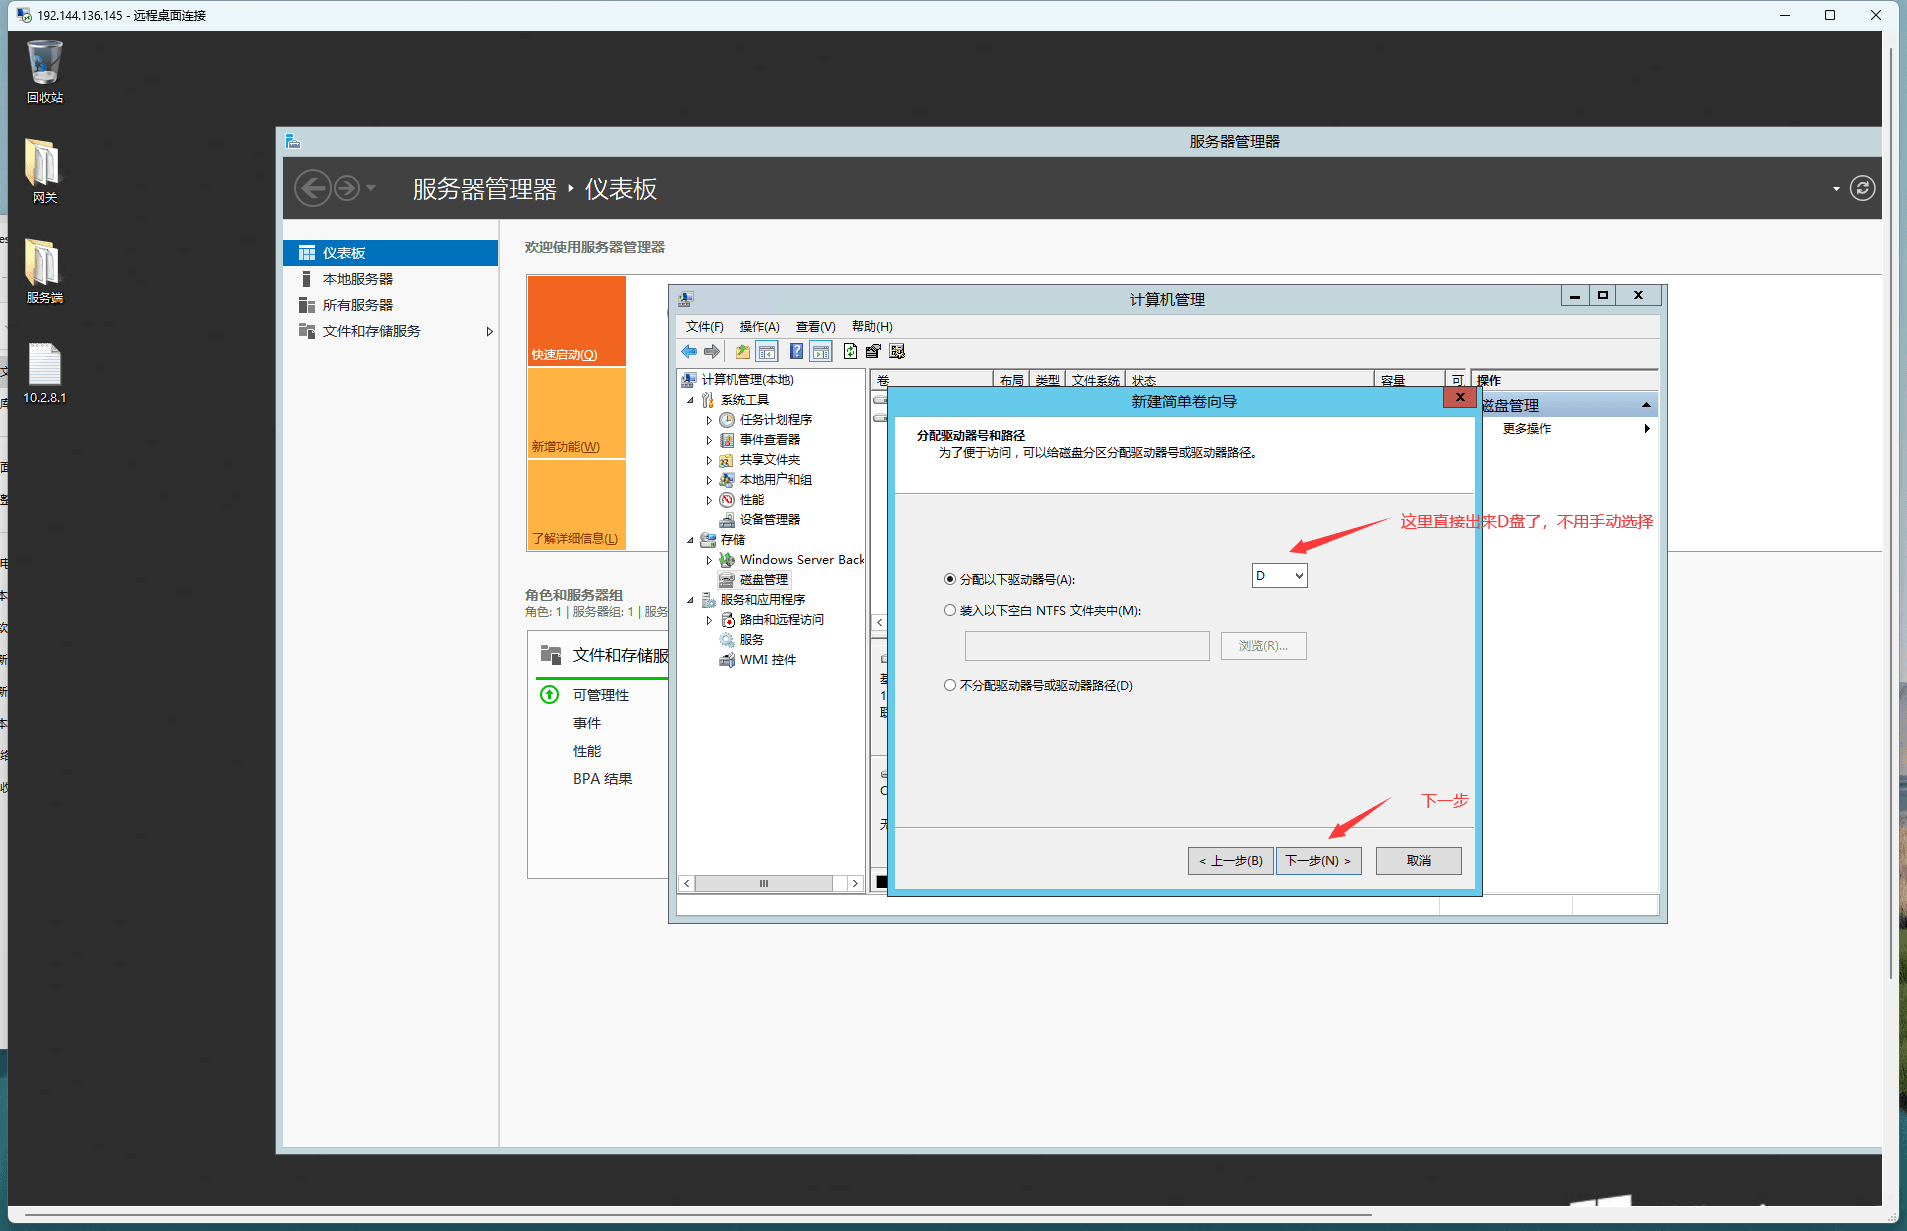Expand the 任务计划程序 tree node
The image size is (1907, 1231).
point(709,420)
